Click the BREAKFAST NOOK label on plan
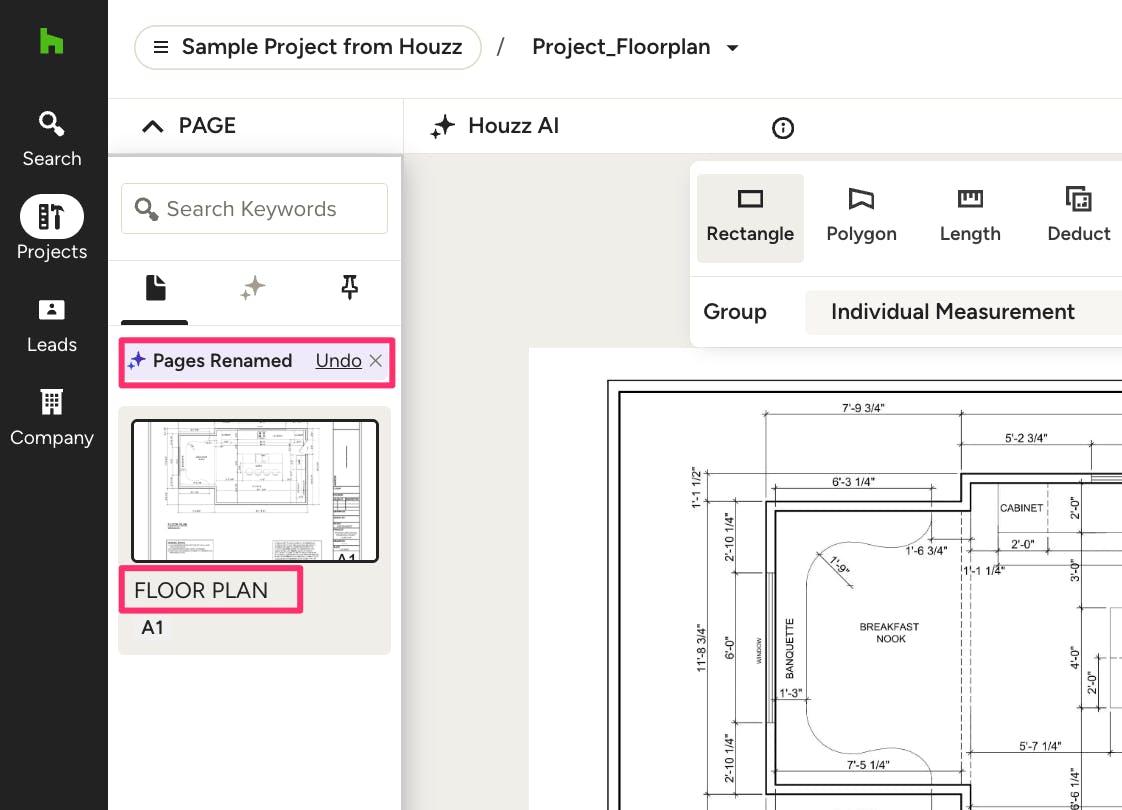1122x810 pixels. point(889,633)
